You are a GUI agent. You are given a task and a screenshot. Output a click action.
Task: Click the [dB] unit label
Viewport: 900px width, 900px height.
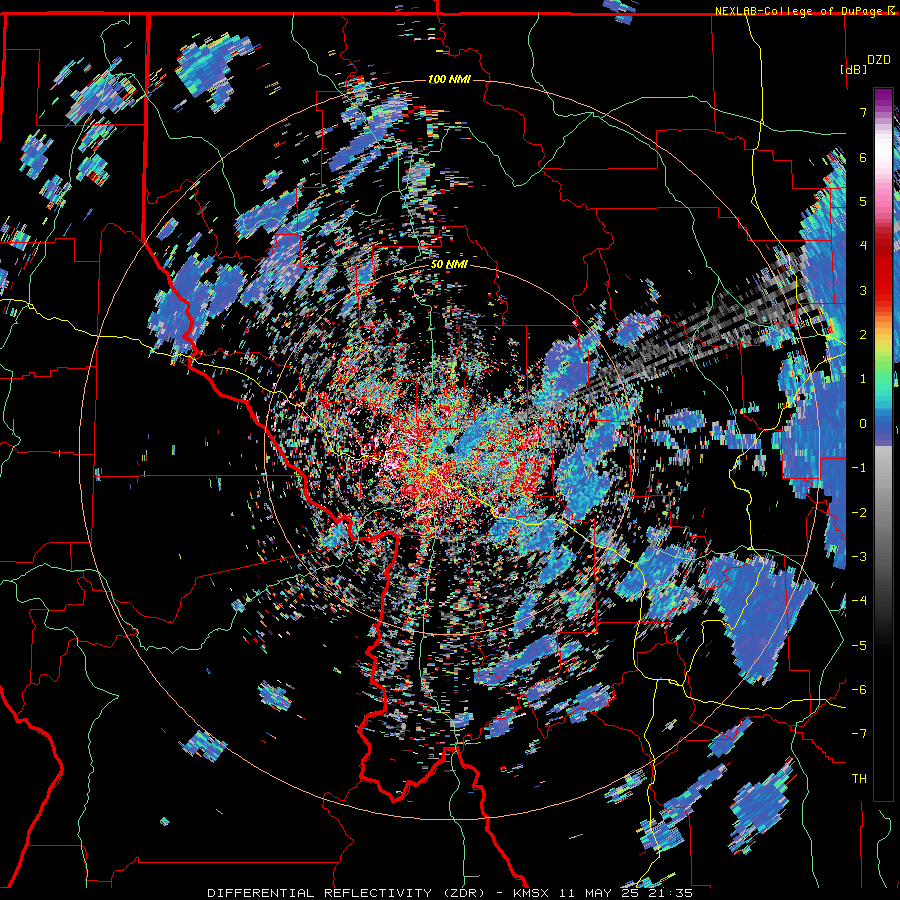click(853, 69)
